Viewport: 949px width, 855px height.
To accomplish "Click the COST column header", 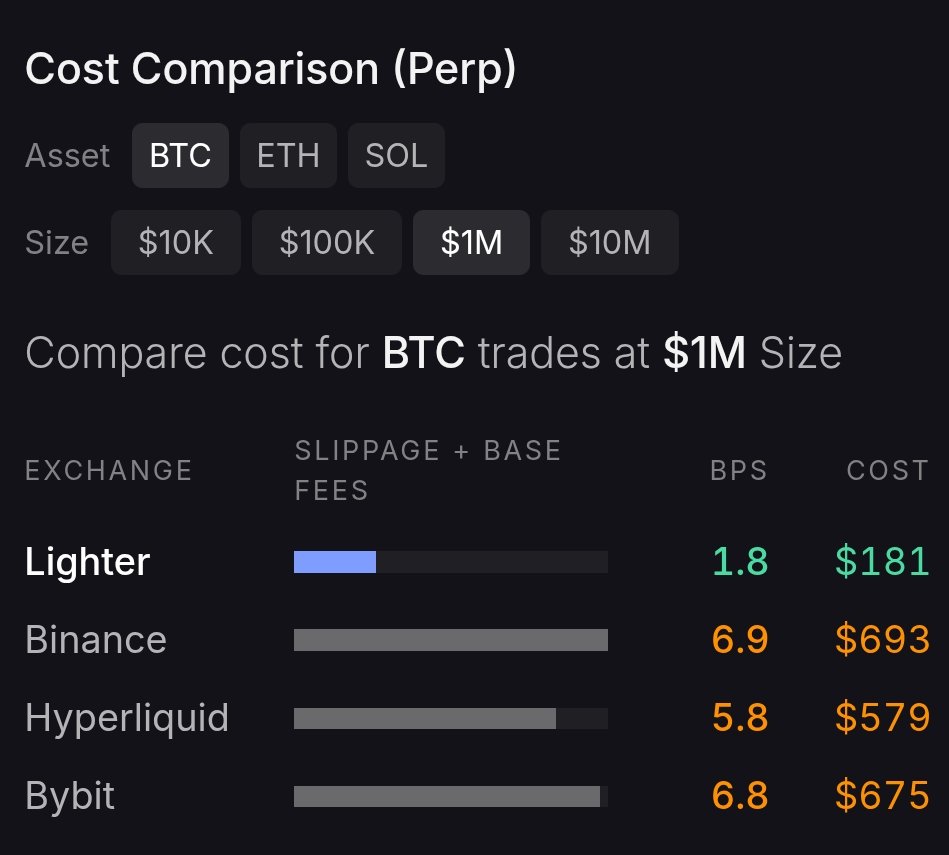I will [888, 470].
